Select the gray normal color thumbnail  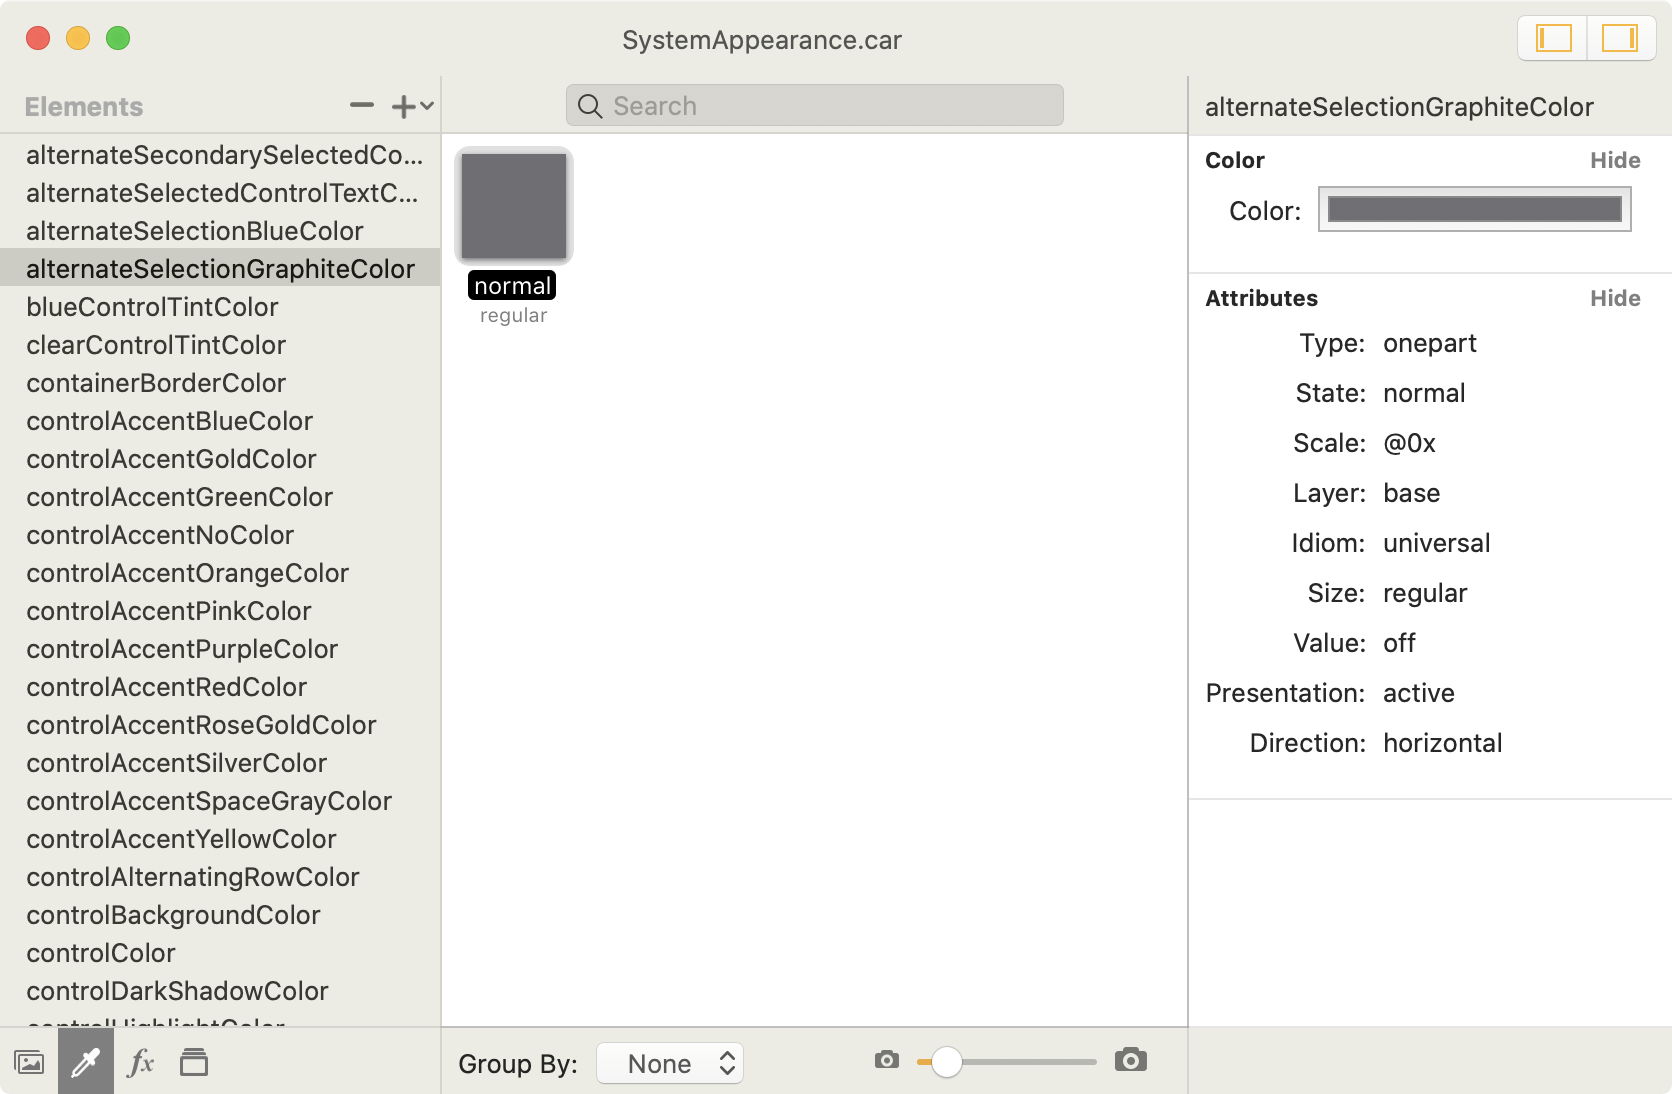pyautogui.click(x=514, y=206)
